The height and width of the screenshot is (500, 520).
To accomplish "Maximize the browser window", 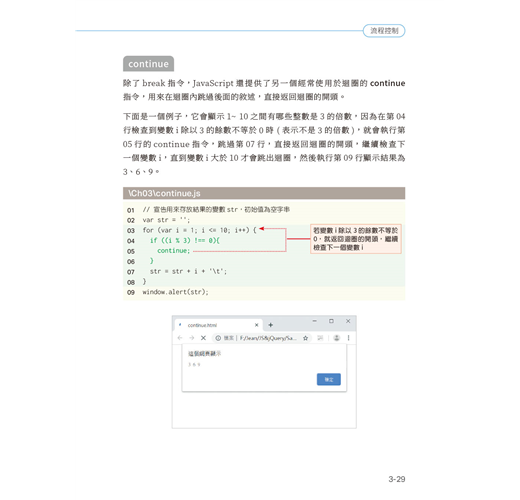I will coord(331,321).
